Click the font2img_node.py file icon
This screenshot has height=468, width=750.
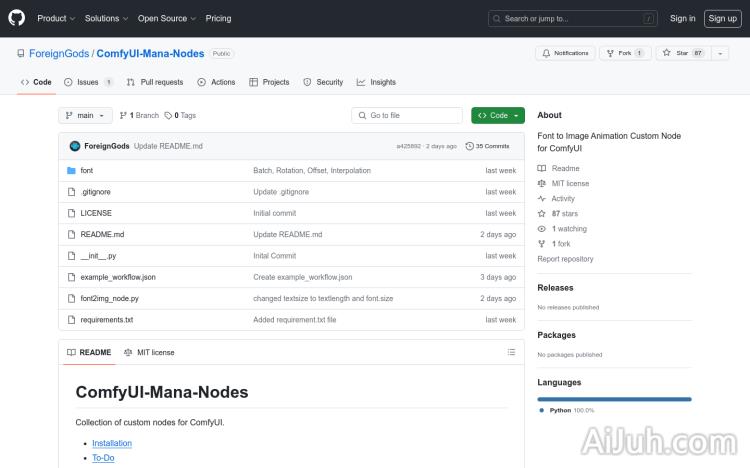[72, 298]
